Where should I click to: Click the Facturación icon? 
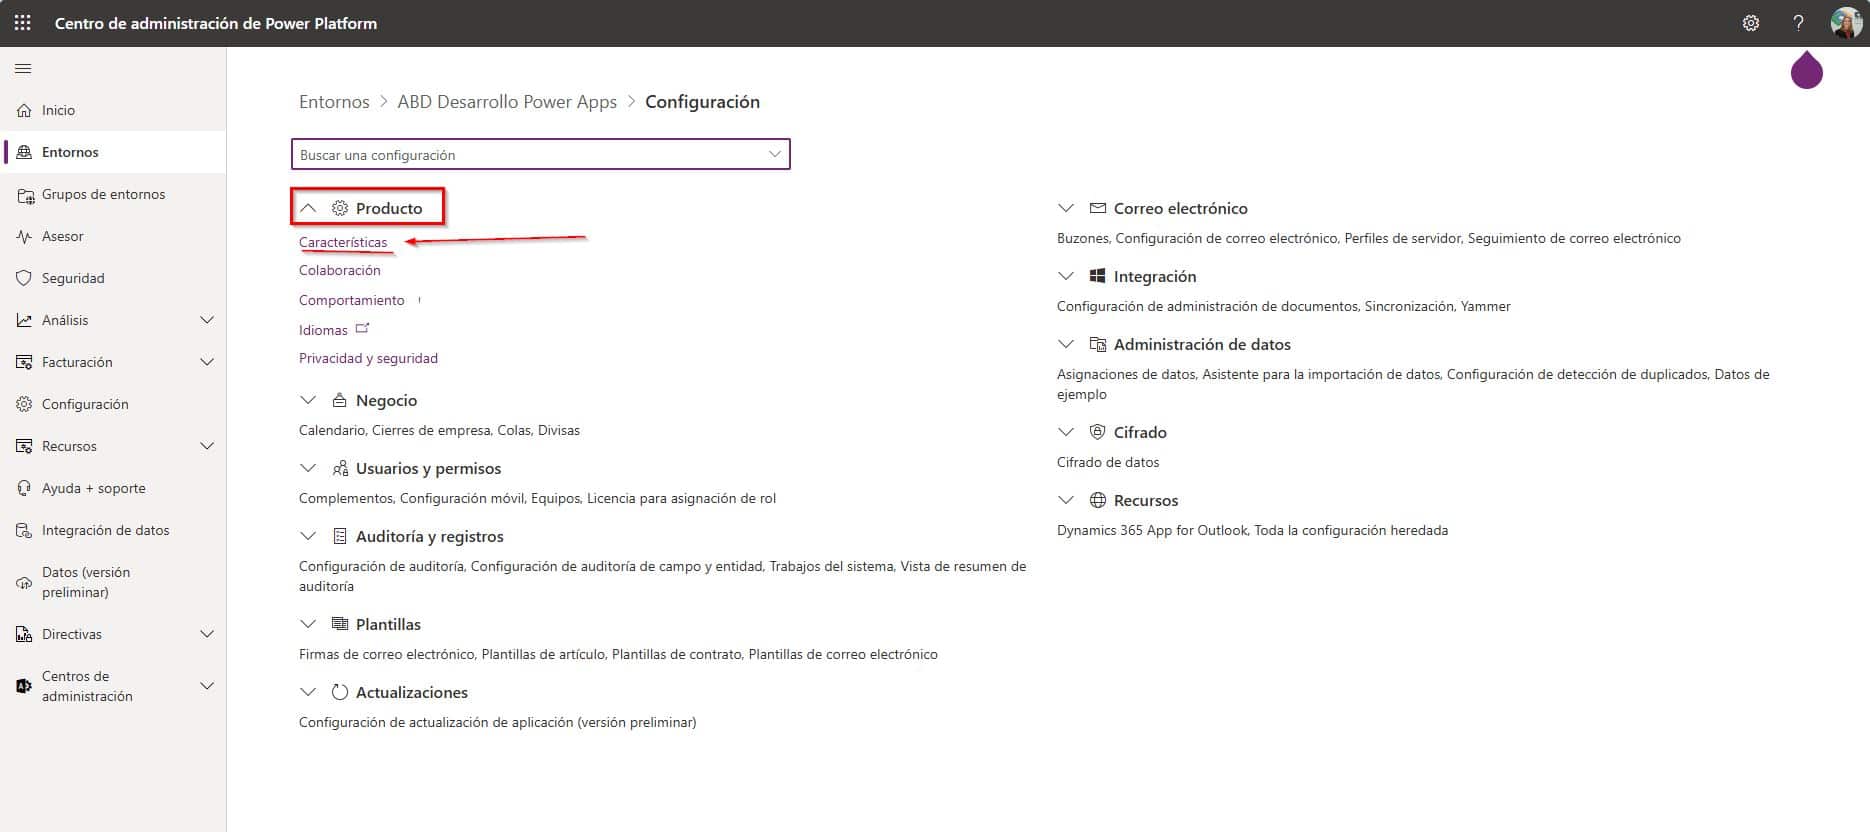coord(24,362)
